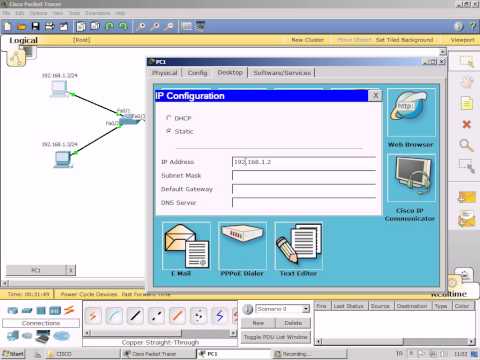Pick the Select tool in right sidebar
The image size is (480, 360).
[466, 61]
